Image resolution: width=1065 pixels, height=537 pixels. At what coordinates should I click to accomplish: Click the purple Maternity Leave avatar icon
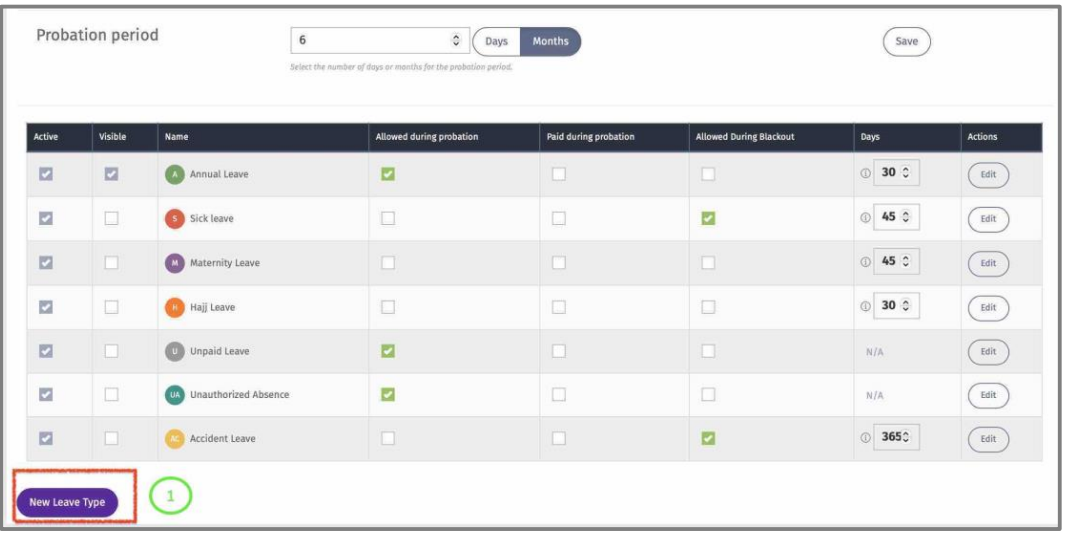point(175,262)
